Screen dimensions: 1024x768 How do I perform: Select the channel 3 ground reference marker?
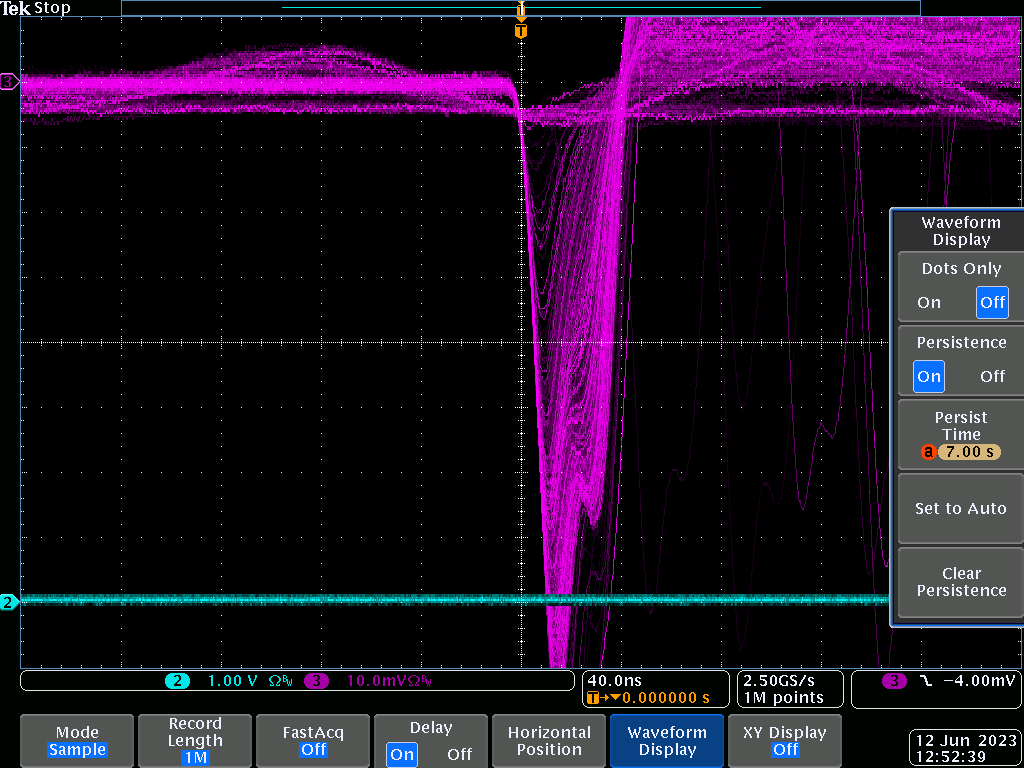click(9, 81)
